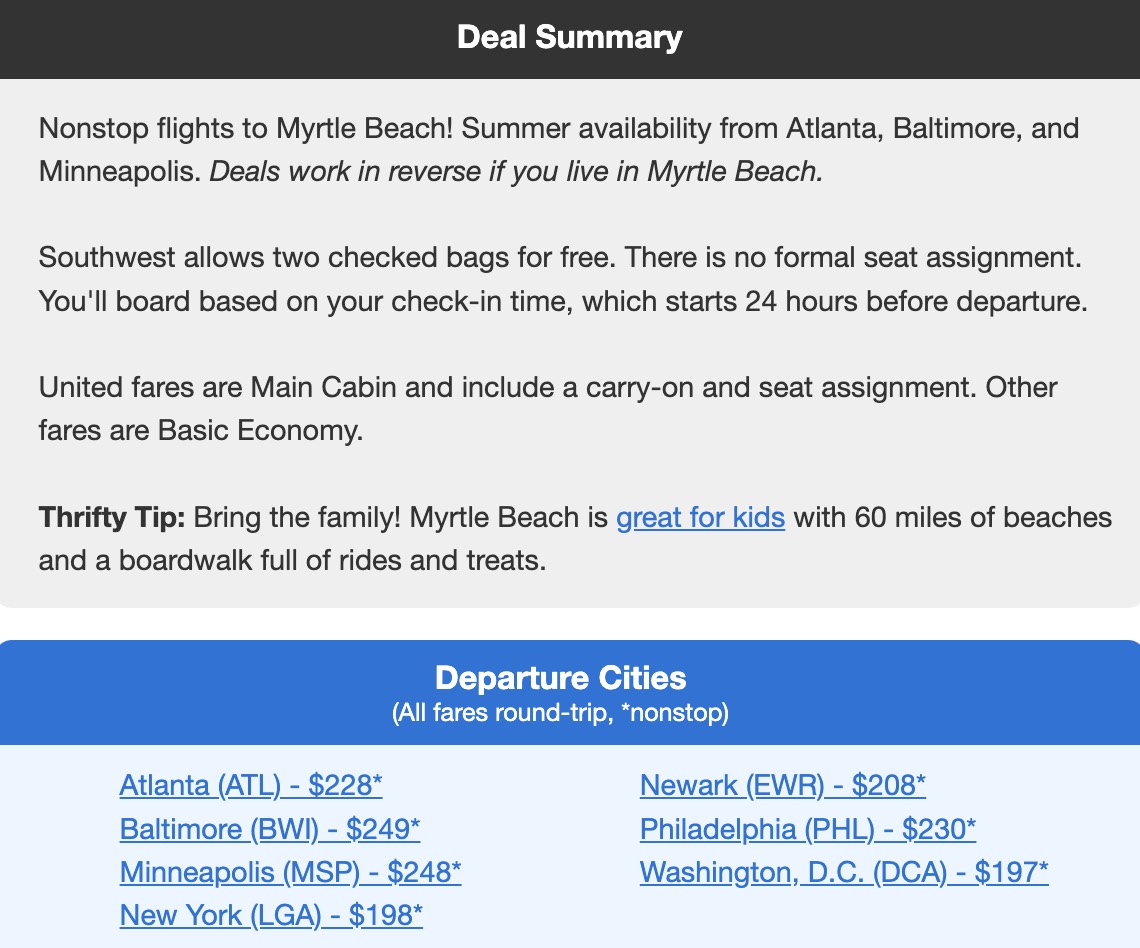Open the Atlanta (ATL) $228 fare link
This screenshot has height=948, width=1140.
coord(250,786)
